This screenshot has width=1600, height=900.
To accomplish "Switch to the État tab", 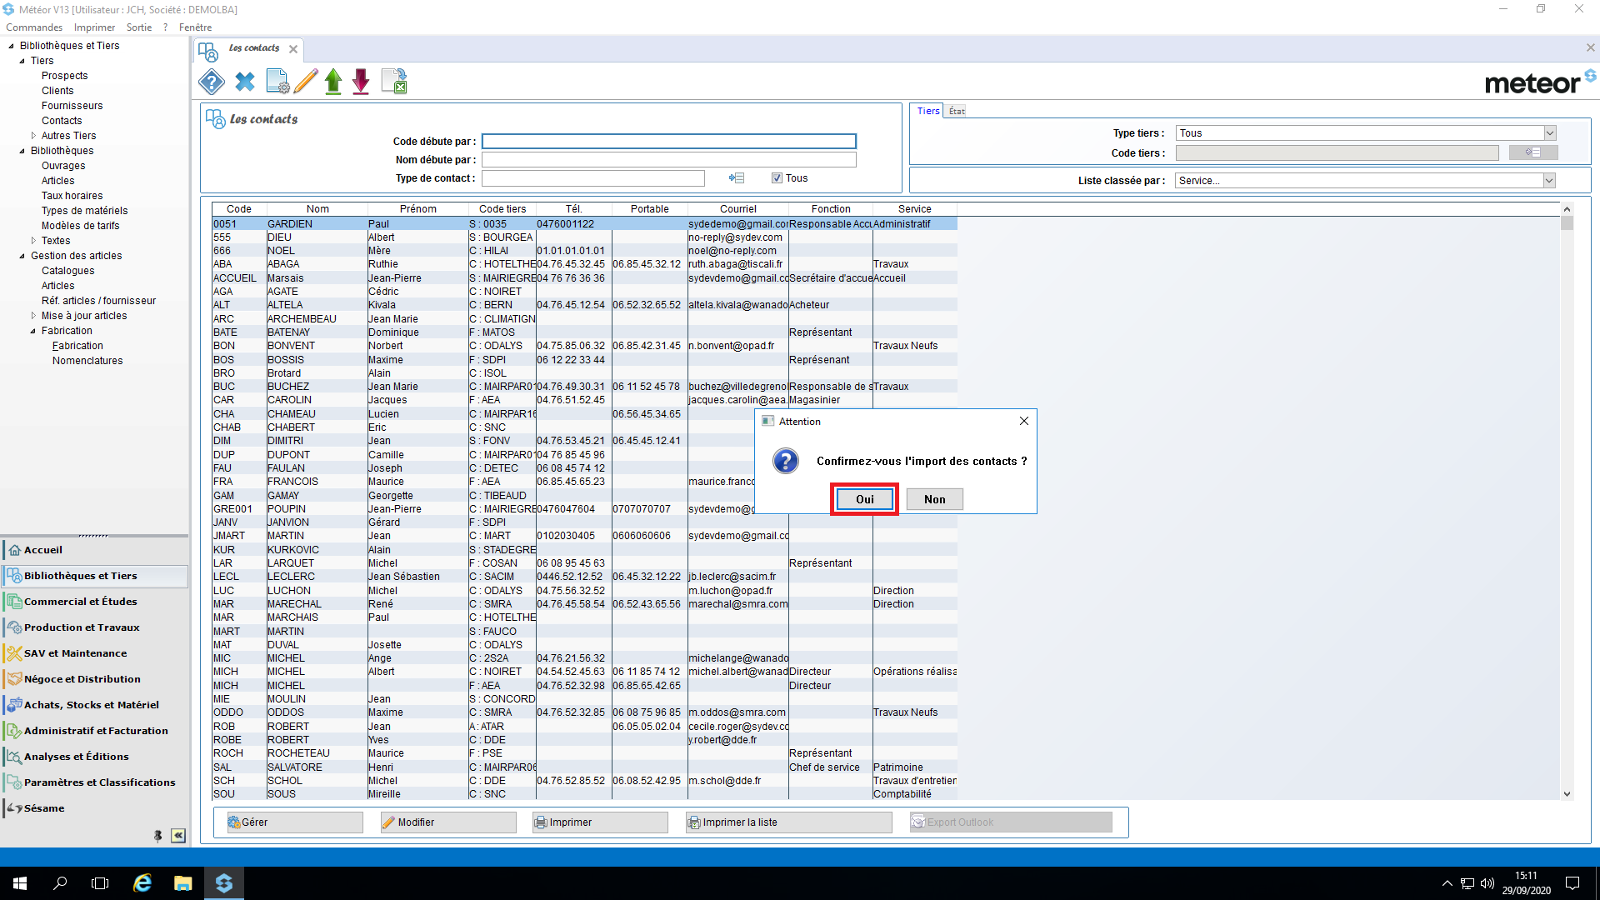I will pos(957,111).
